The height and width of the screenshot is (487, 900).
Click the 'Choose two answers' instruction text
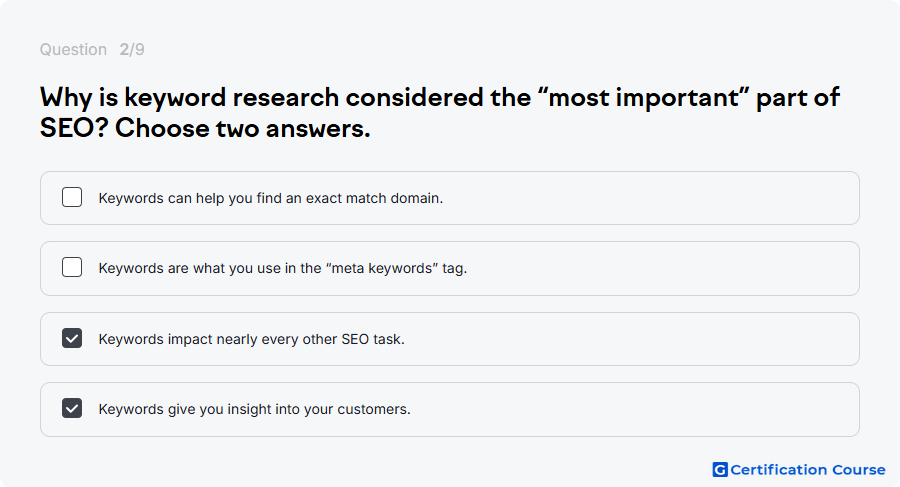pos(243,128)
